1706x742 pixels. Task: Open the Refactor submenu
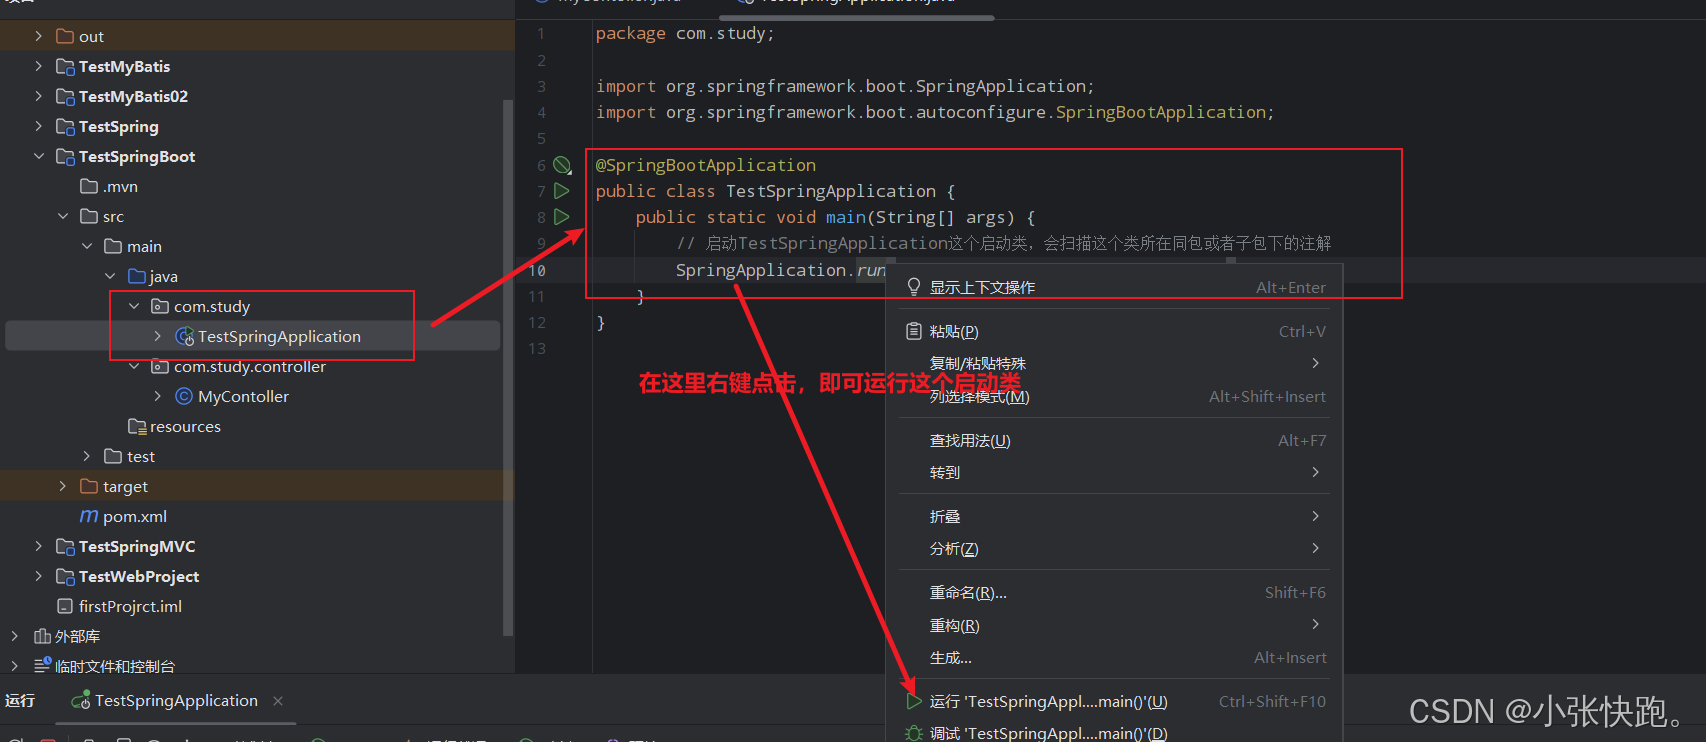(x=1115, y=625)
